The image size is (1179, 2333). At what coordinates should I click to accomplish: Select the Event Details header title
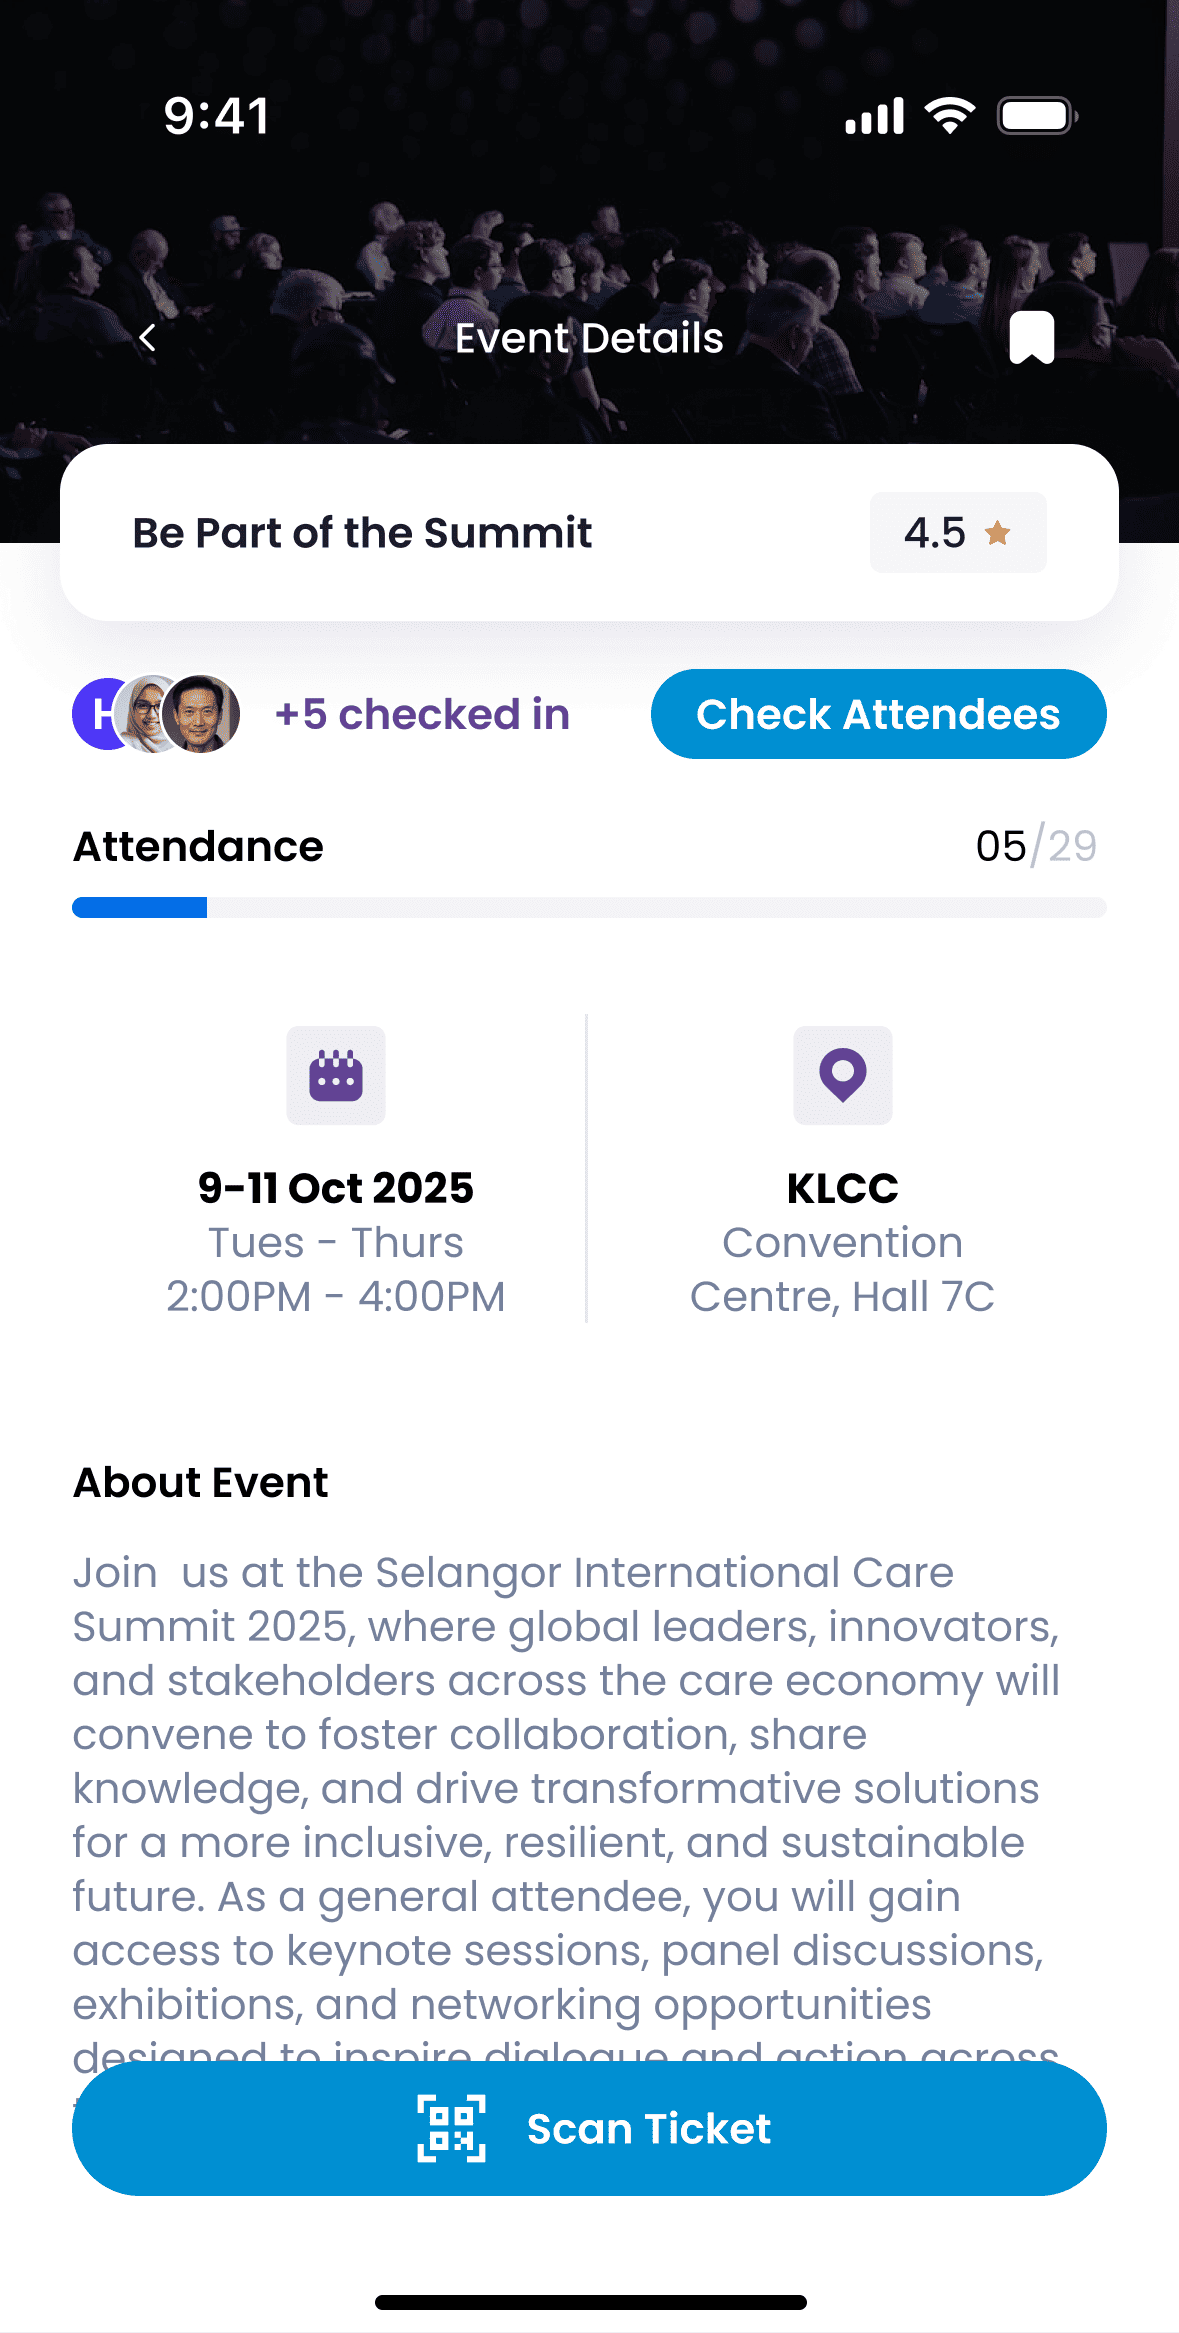[x=589, y=337]
